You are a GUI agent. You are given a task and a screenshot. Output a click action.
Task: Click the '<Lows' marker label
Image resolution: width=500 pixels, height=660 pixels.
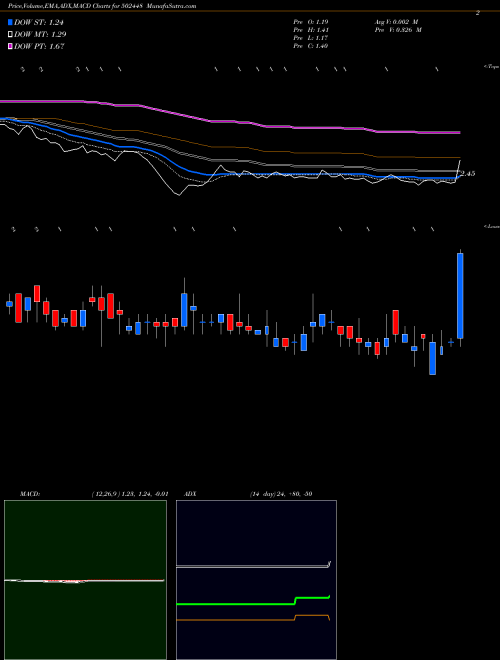click(x=492, y=226)
